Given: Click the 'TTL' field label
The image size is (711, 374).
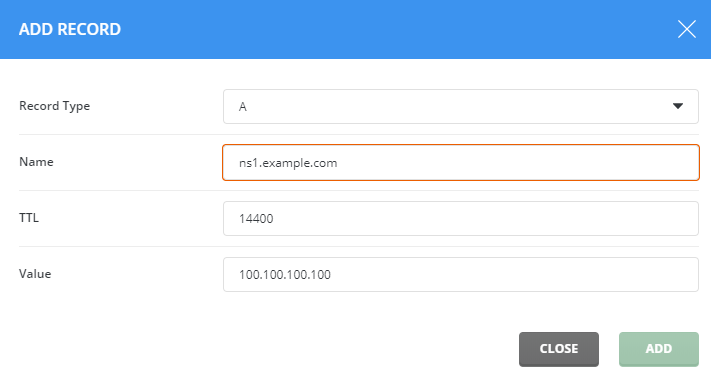Looking at the screenshot, I should [x=29, y=218].
